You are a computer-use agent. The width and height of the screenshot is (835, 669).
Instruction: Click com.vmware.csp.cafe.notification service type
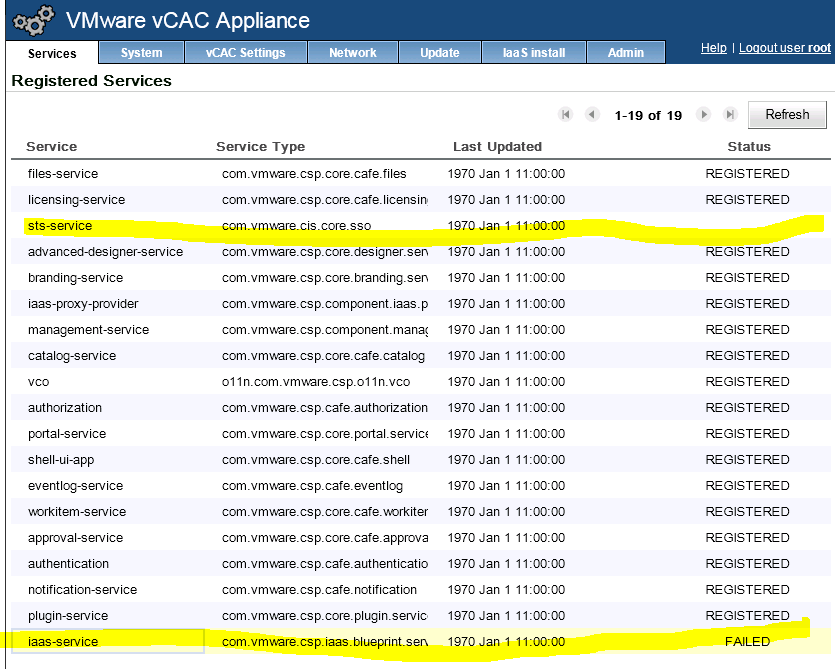click(x=320, y=590)
